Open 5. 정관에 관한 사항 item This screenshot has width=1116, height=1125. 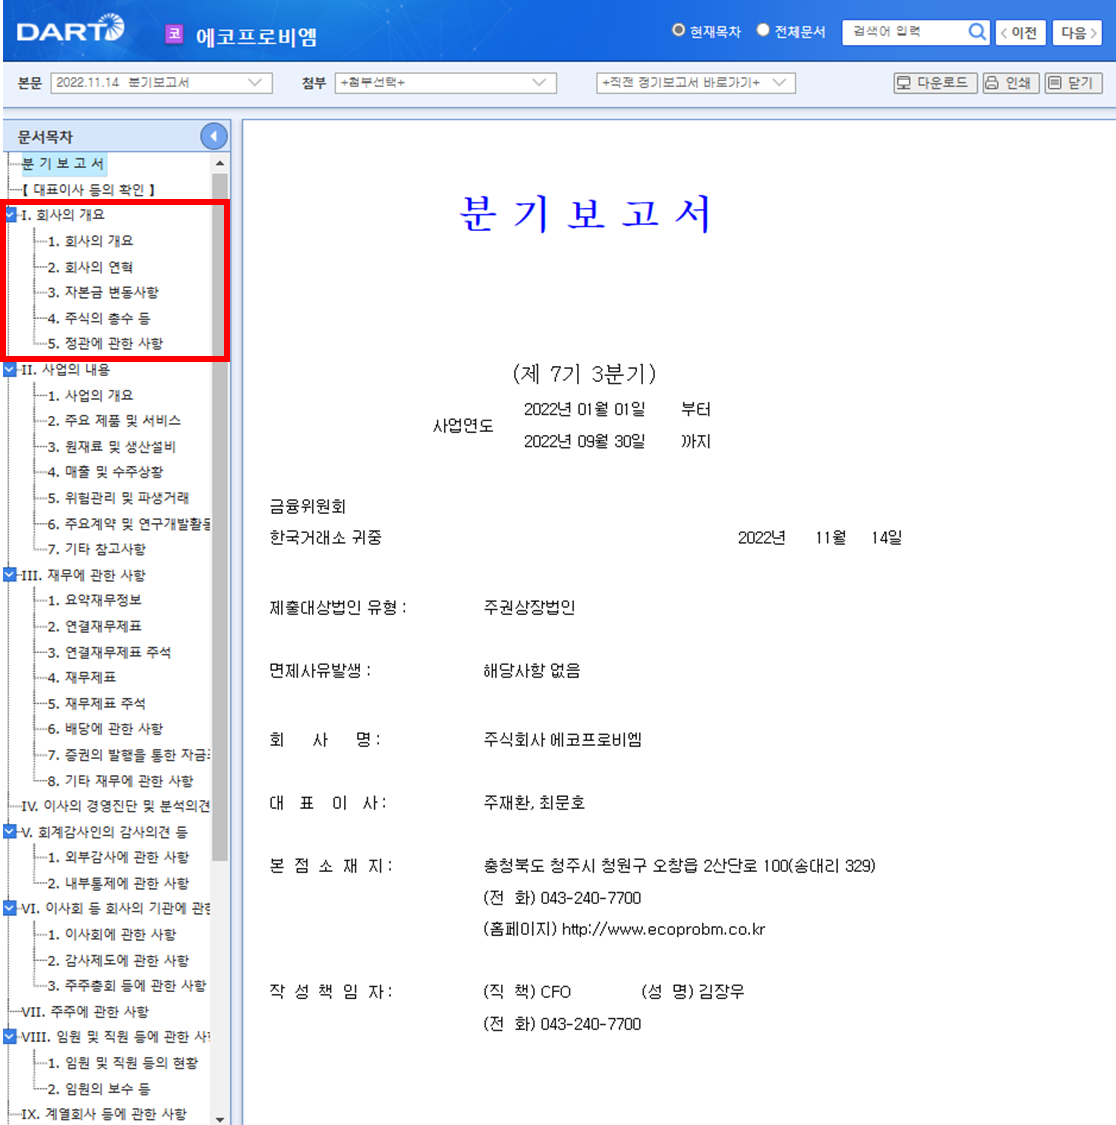pos(105,343)
